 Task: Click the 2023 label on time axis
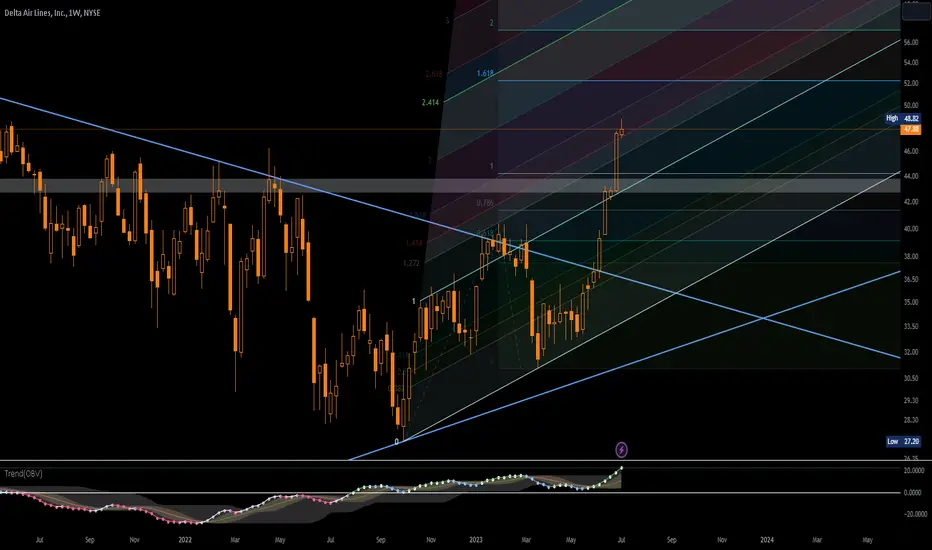(x=476, y=540)
